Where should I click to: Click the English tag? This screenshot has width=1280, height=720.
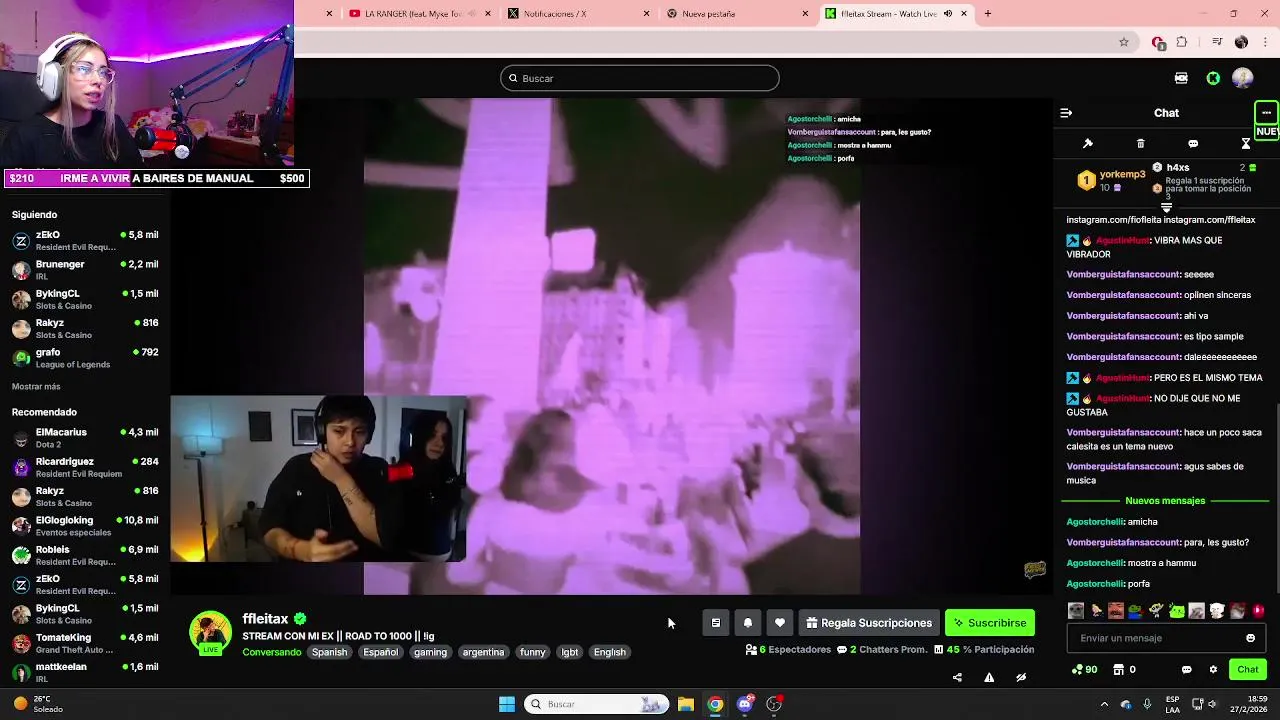(609, 652)
